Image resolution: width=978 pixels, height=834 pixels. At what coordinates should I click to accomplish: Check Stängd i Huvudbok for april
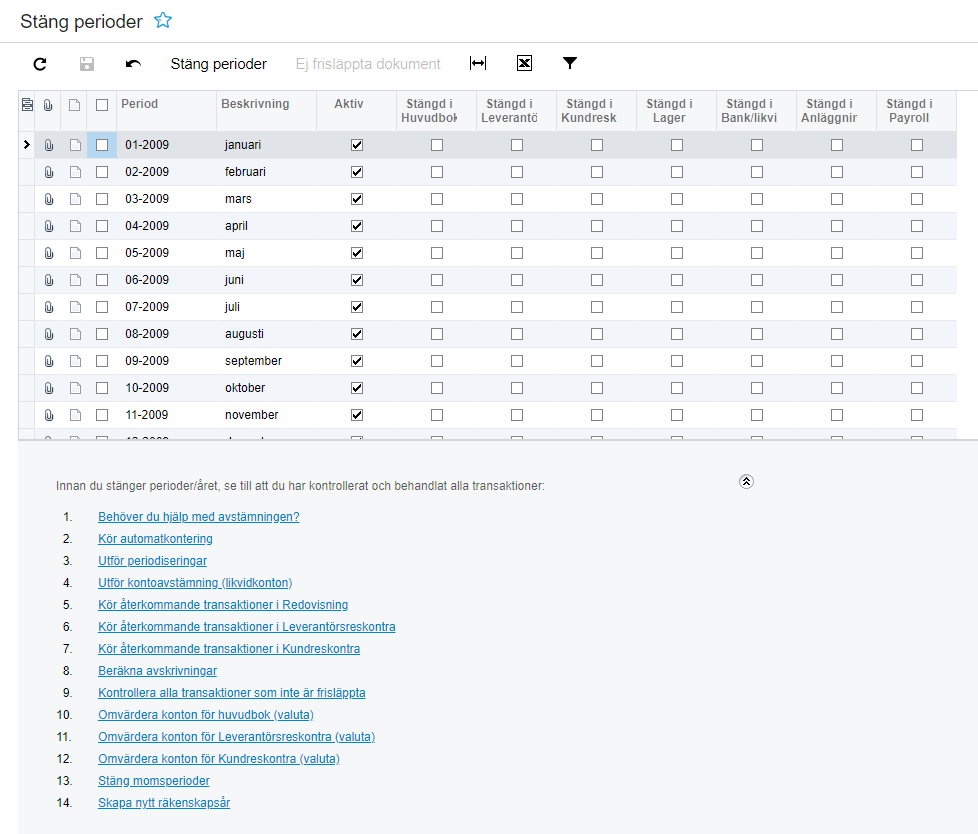[437, 226]
